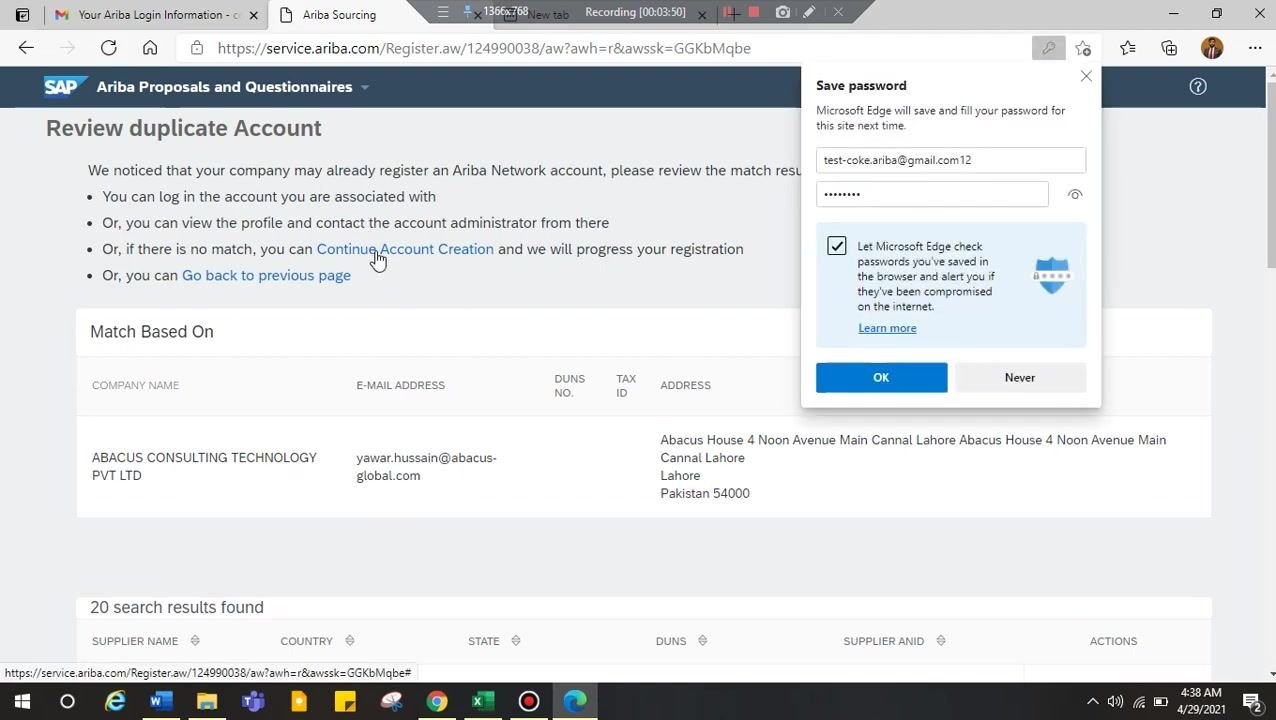Viewport: 1276px width, 720px height.
Task: Confirm saving password with OK
Action: [x=881, y=377]
